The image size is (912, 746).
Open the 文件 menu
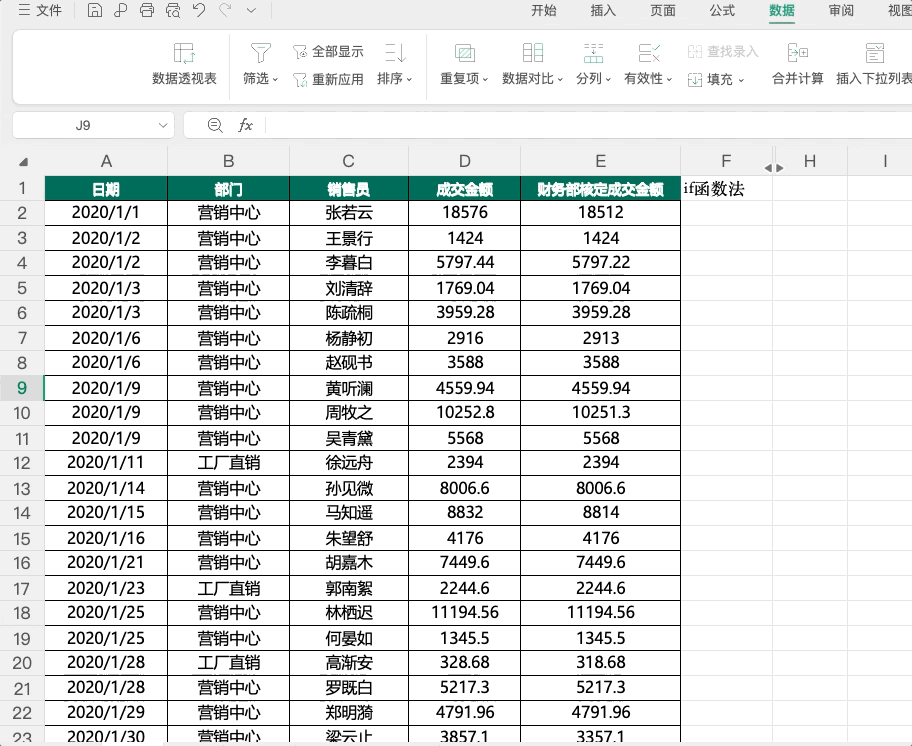40,10
